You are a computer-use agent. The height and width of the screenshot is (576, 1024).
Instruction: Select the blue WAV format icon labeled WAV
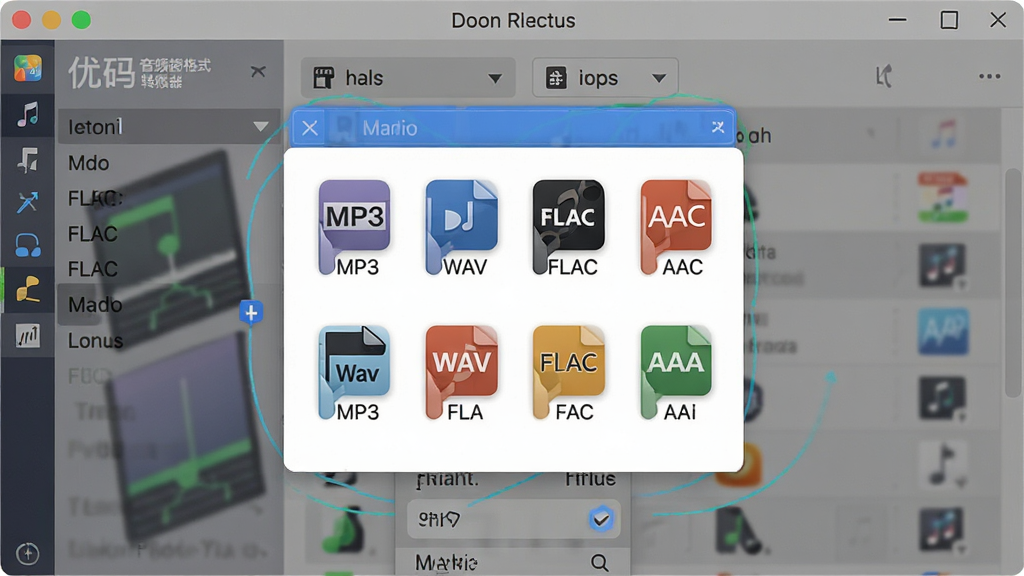tap(462, 227)
